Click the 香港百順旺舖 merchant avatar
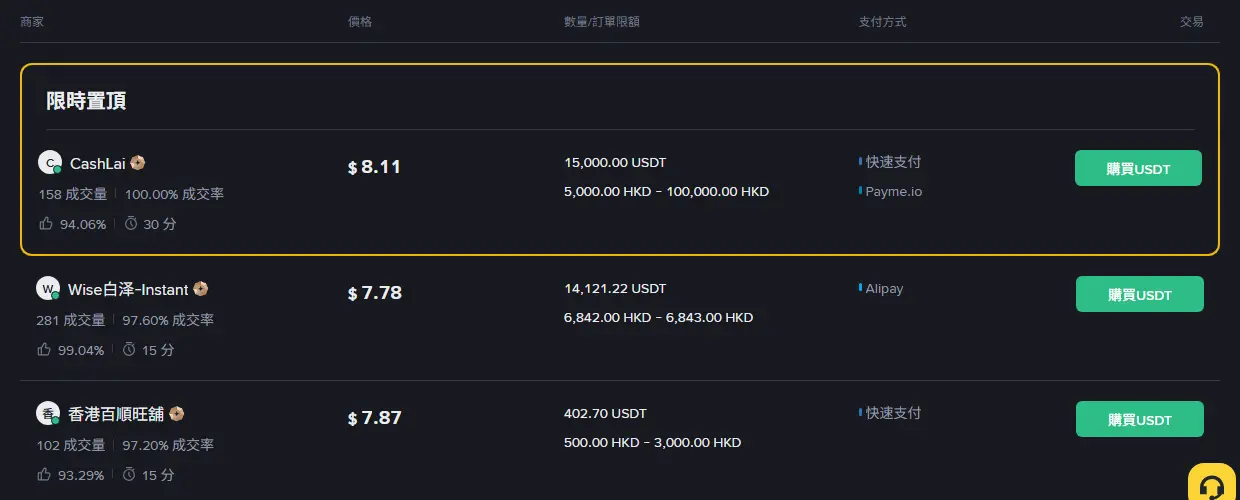The width and height of the screenshot is (1240, 500). 48,413
